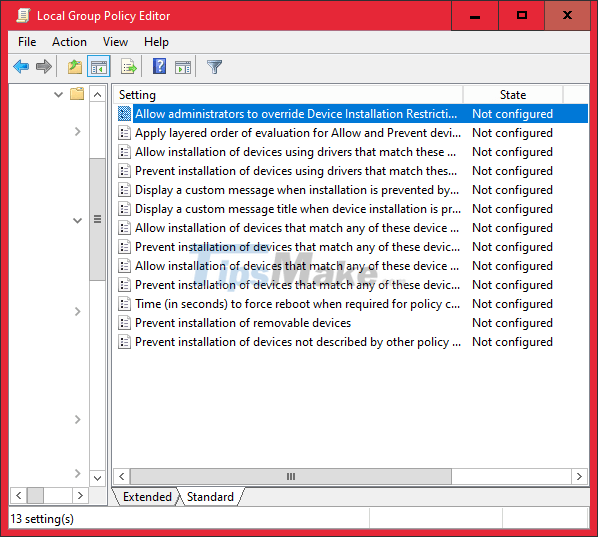The image size is (598, 537).
Task: Click 'Not configured' for Apply layered order row
Action: click(x=513, y=133)
